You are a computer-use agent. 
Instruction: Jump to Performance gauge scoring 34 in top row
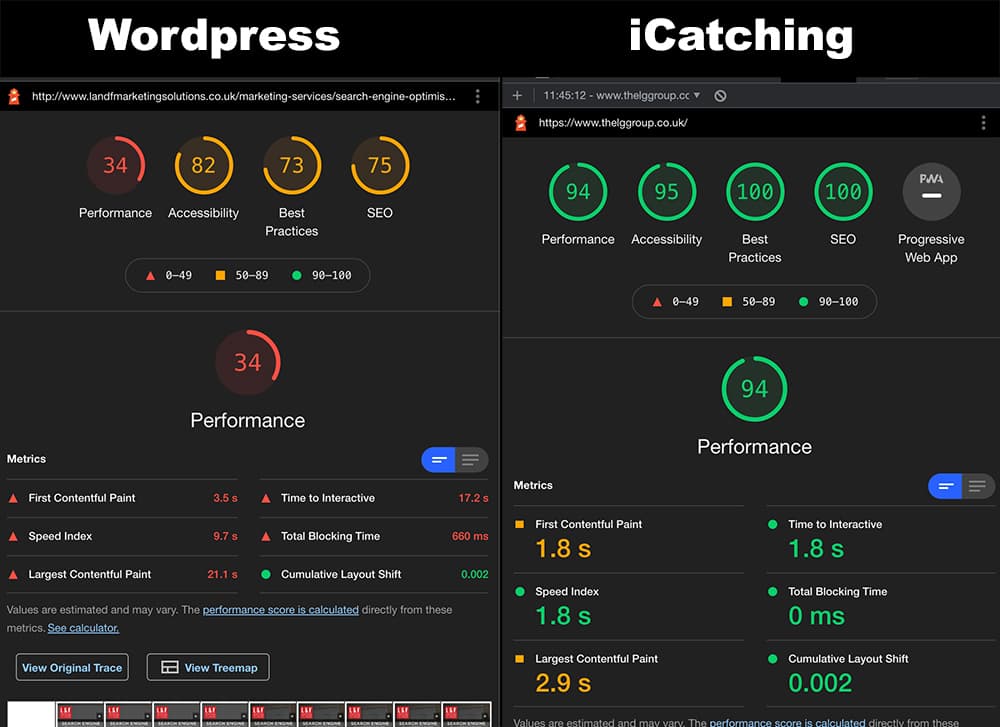tap(115, 178)
